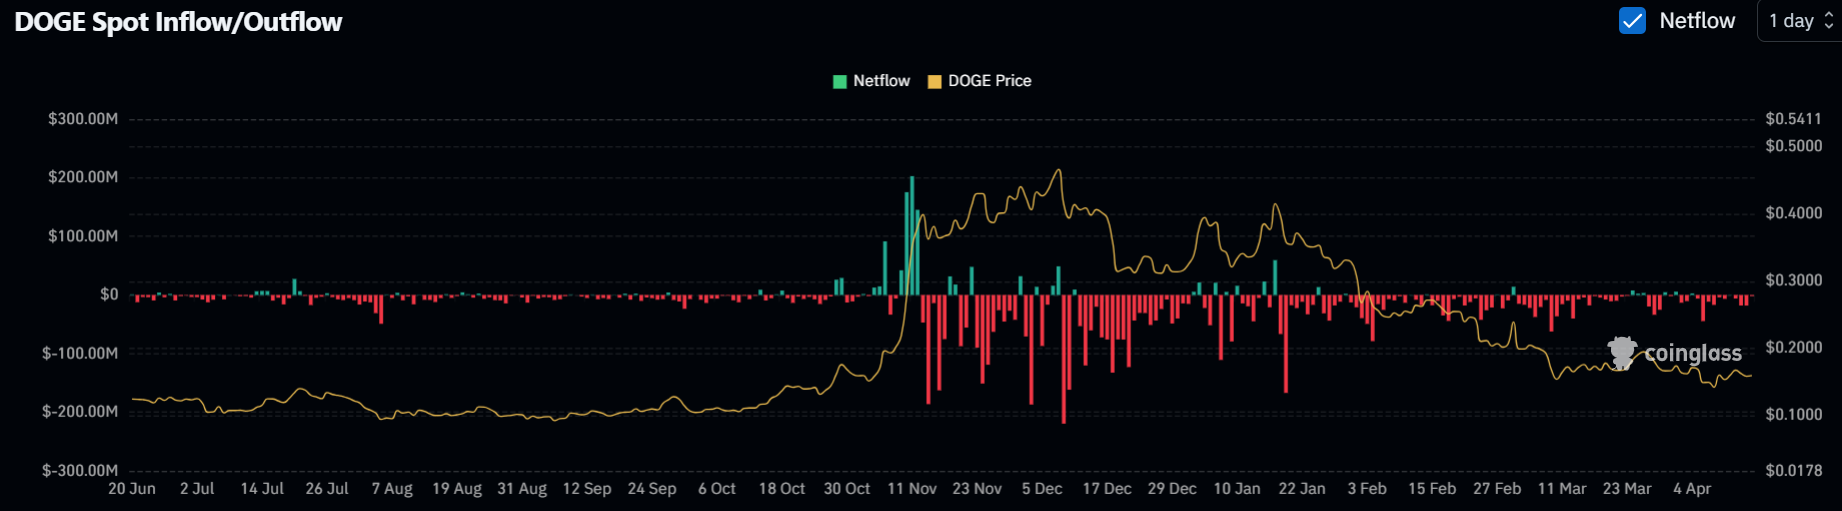Uncheck the Netflow checkbox

[1632, 21]
